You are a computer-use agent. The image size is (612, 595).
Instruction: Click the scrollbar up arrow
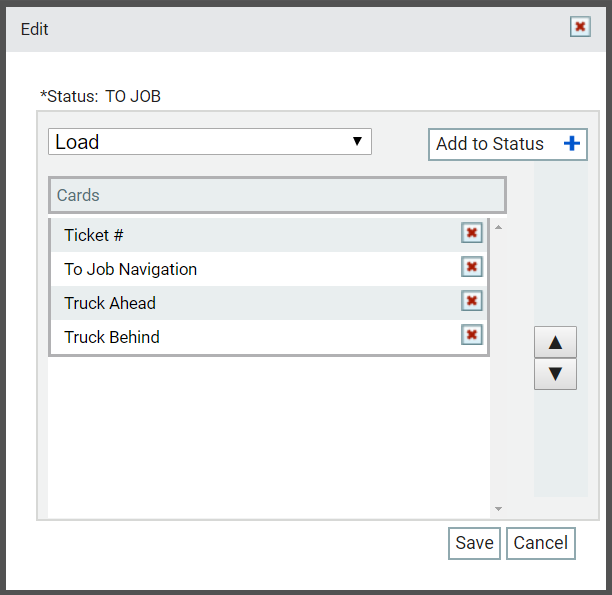click(498, 227)
